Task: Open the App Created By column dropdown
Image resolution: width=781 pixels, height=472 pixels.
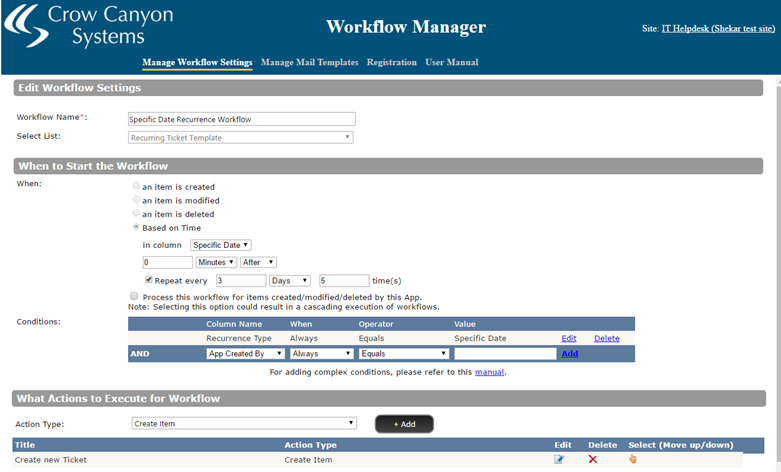Action: click(x=246, y=354)
